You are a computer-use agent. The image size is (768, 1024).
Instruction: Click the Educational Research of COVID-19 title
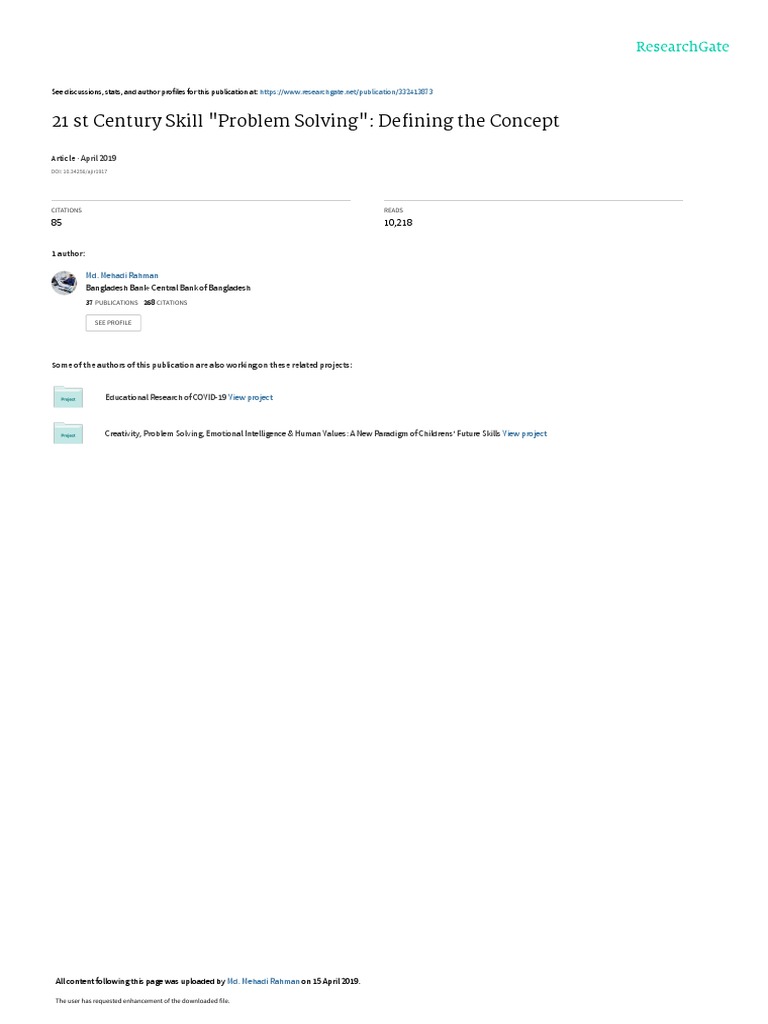[166, 397]
